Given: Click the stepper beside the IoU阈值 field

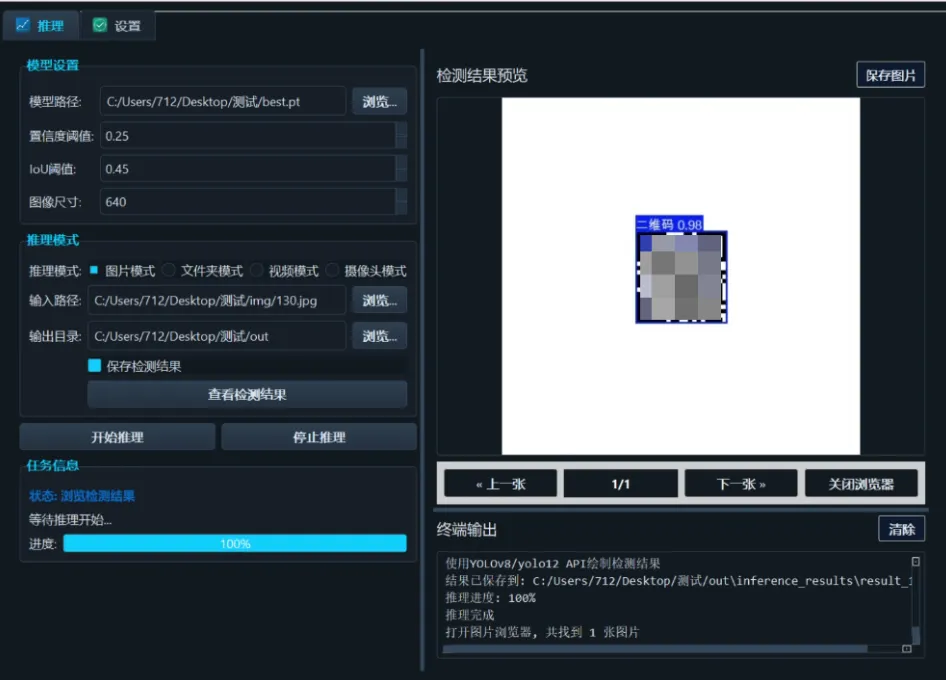Looking at the screenshot, I should click(400, 168).
